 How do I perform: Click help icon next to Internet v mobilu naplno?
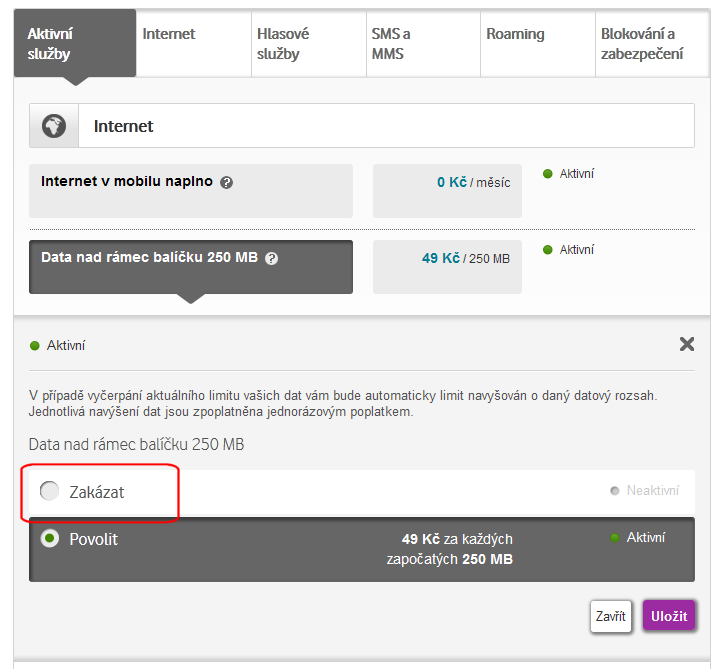(227, 183)
